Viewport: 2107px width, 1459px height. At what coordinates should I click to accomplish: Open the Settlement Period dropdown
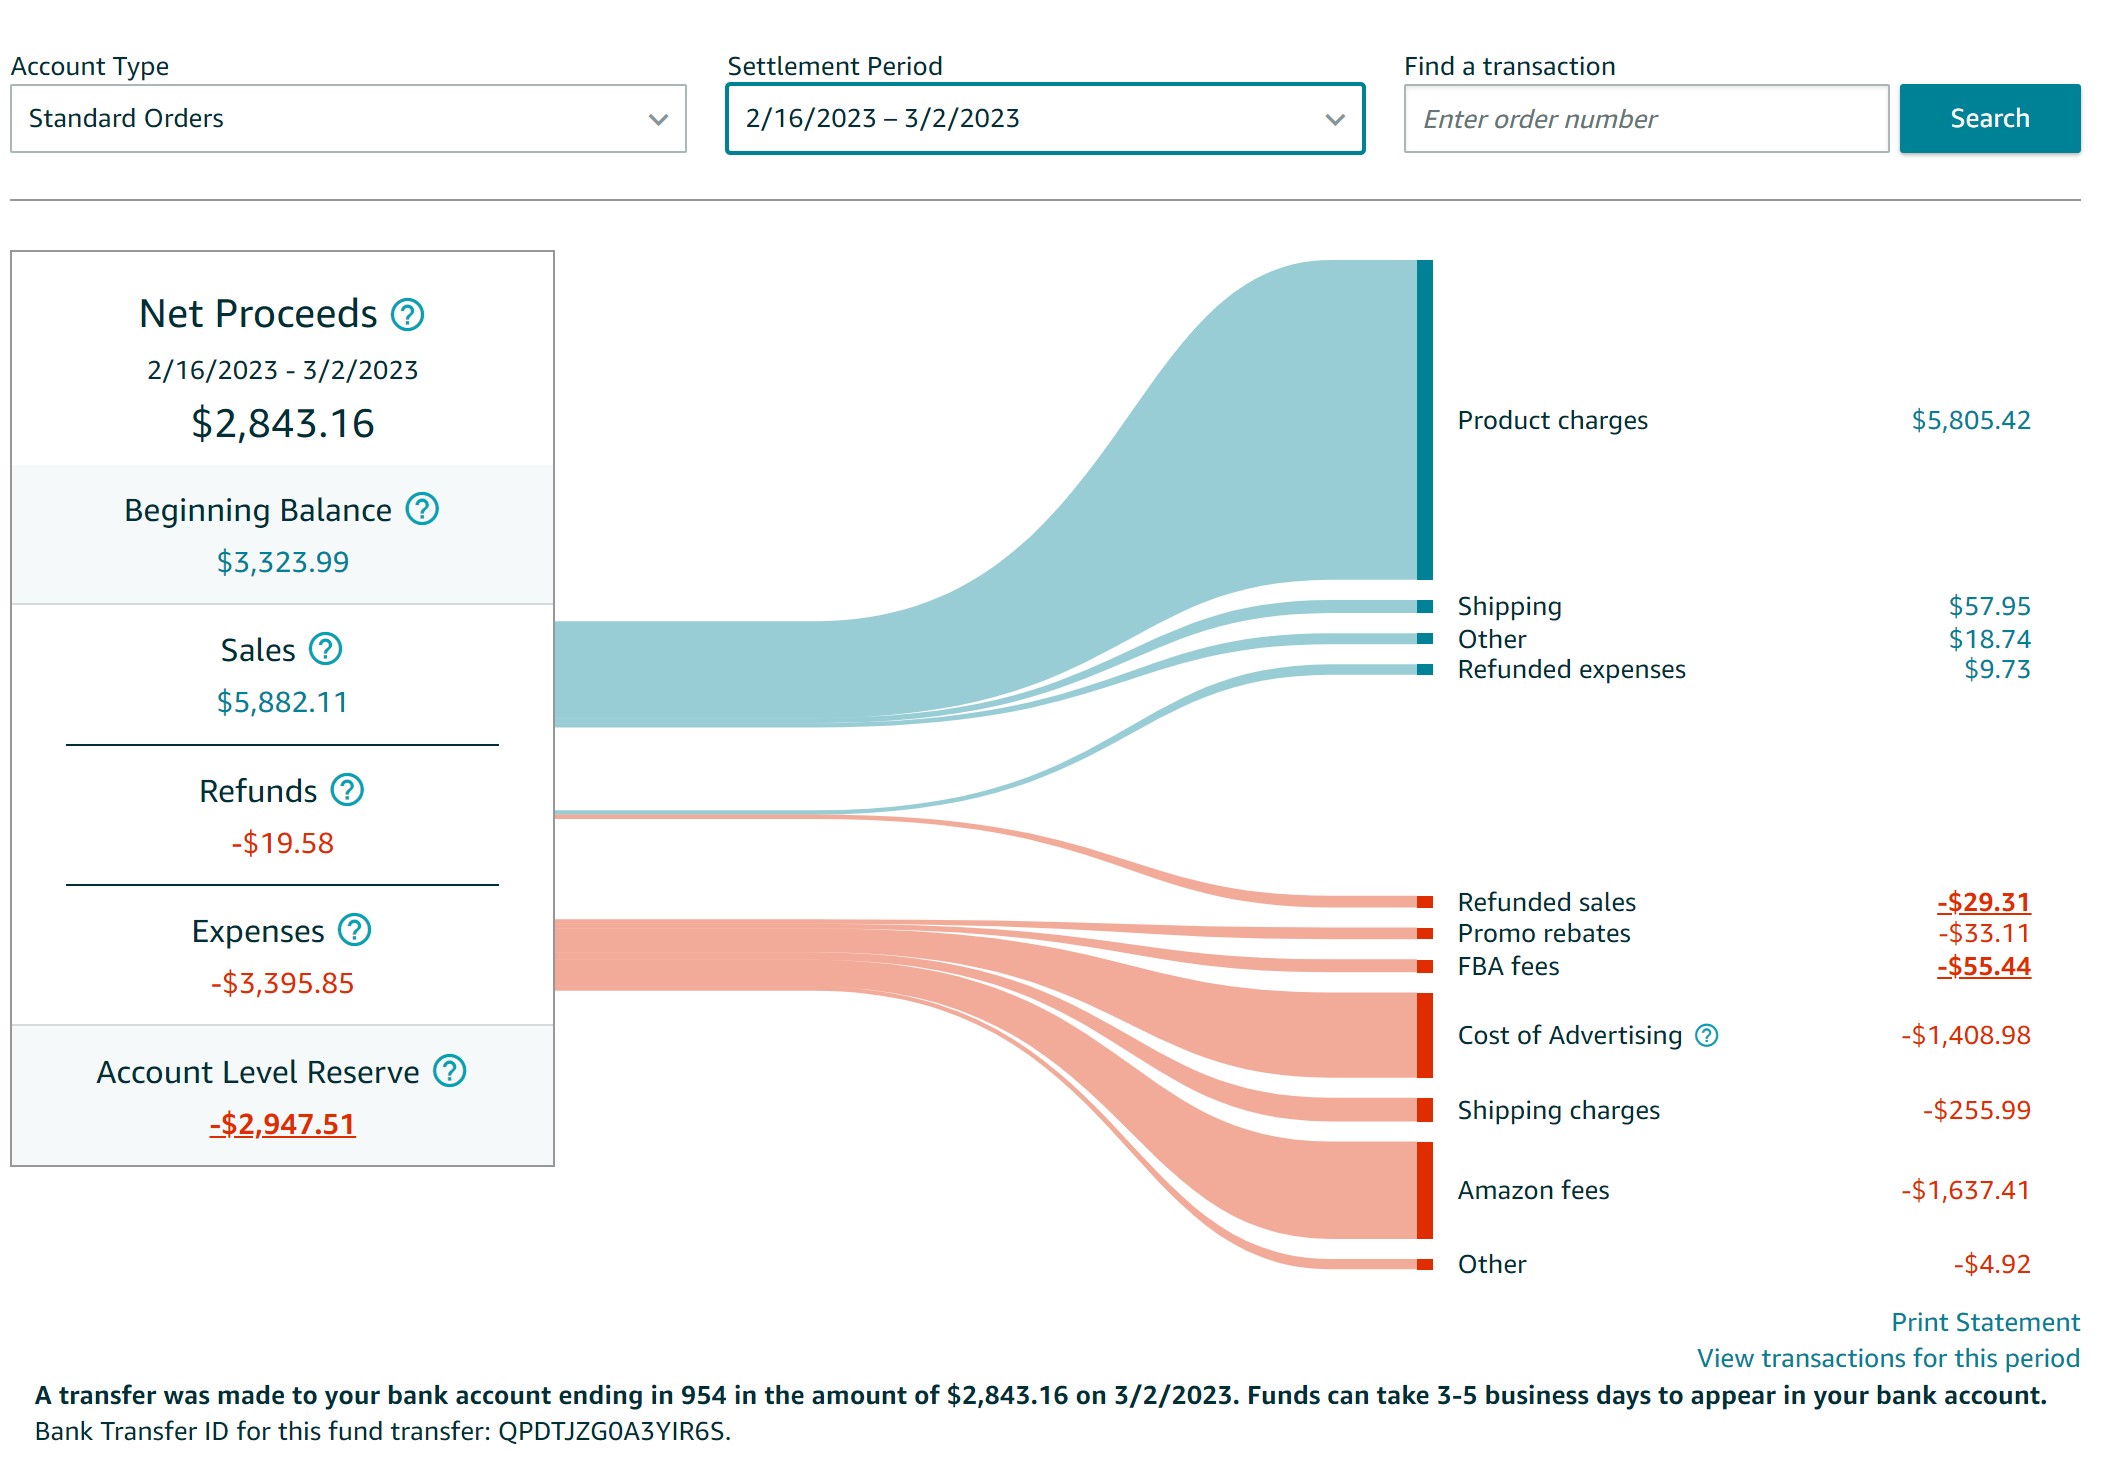coord(1045,119)
